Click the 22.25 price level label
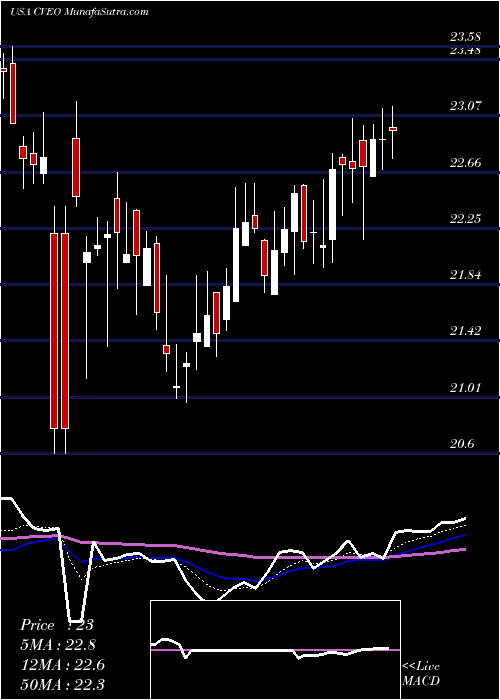 coord(465,218)
